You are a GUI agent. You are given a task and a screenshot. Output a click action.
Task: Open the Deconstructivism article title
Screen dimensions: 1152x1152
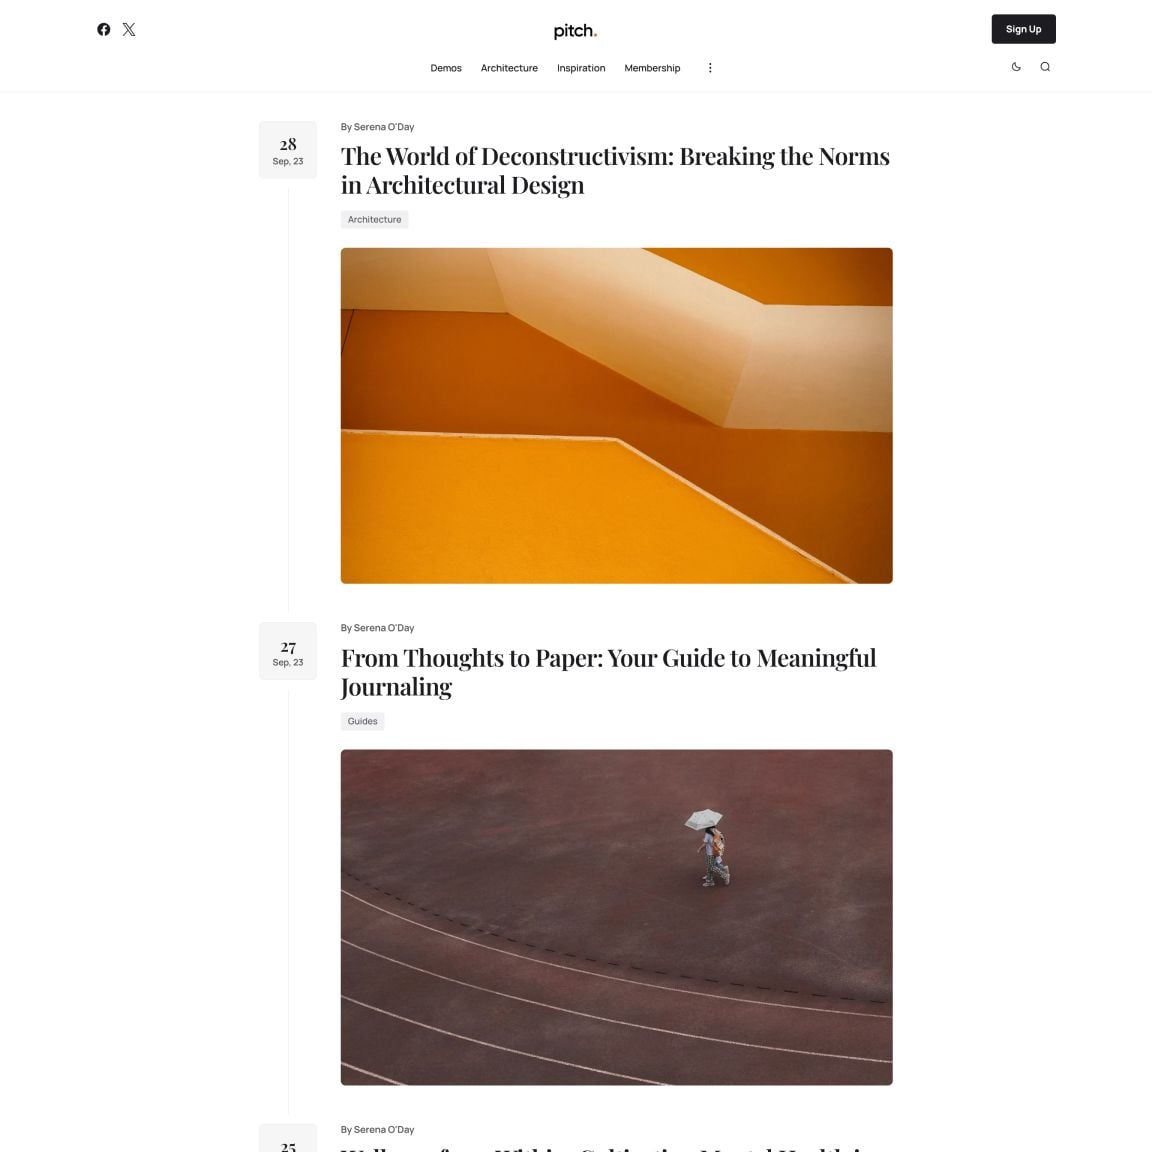[615, 170]
